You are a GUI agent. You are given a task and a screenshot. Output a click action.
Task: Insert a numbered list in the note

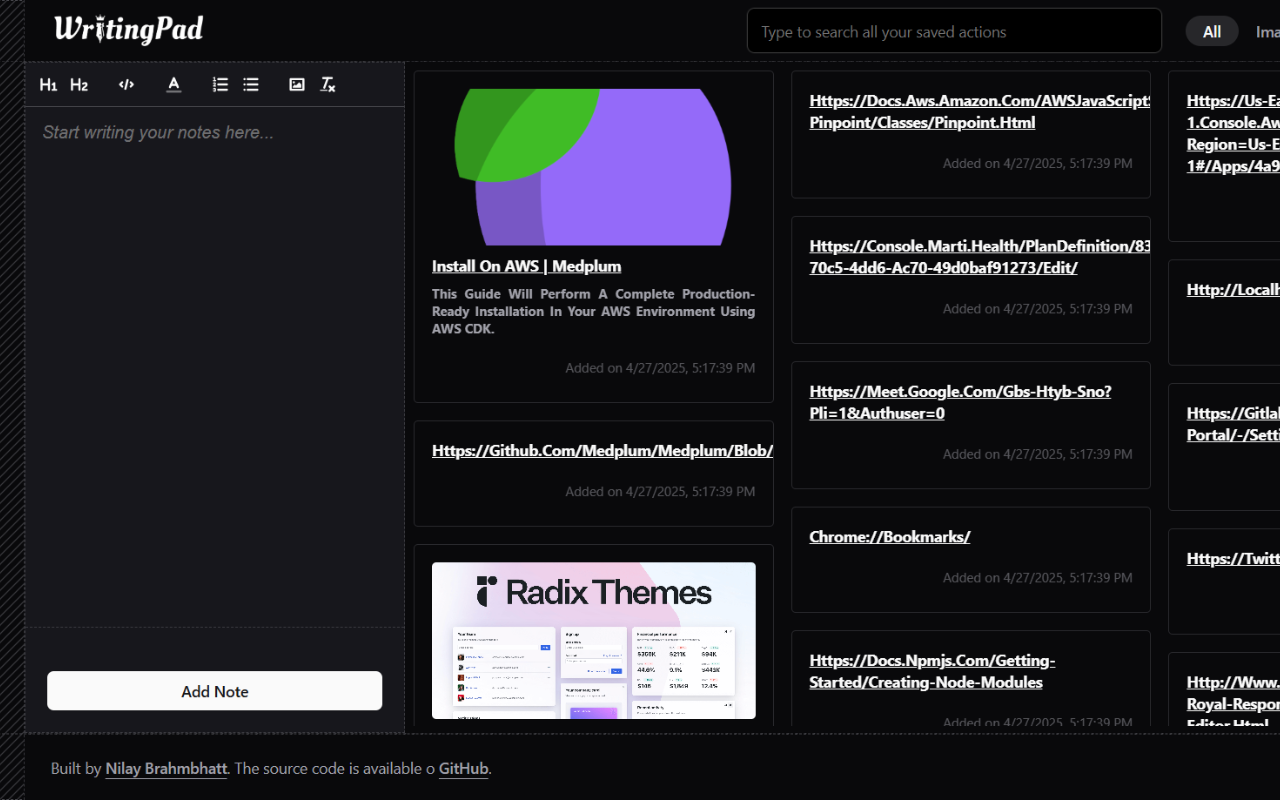pyautogui.click(x=221, y=85)
